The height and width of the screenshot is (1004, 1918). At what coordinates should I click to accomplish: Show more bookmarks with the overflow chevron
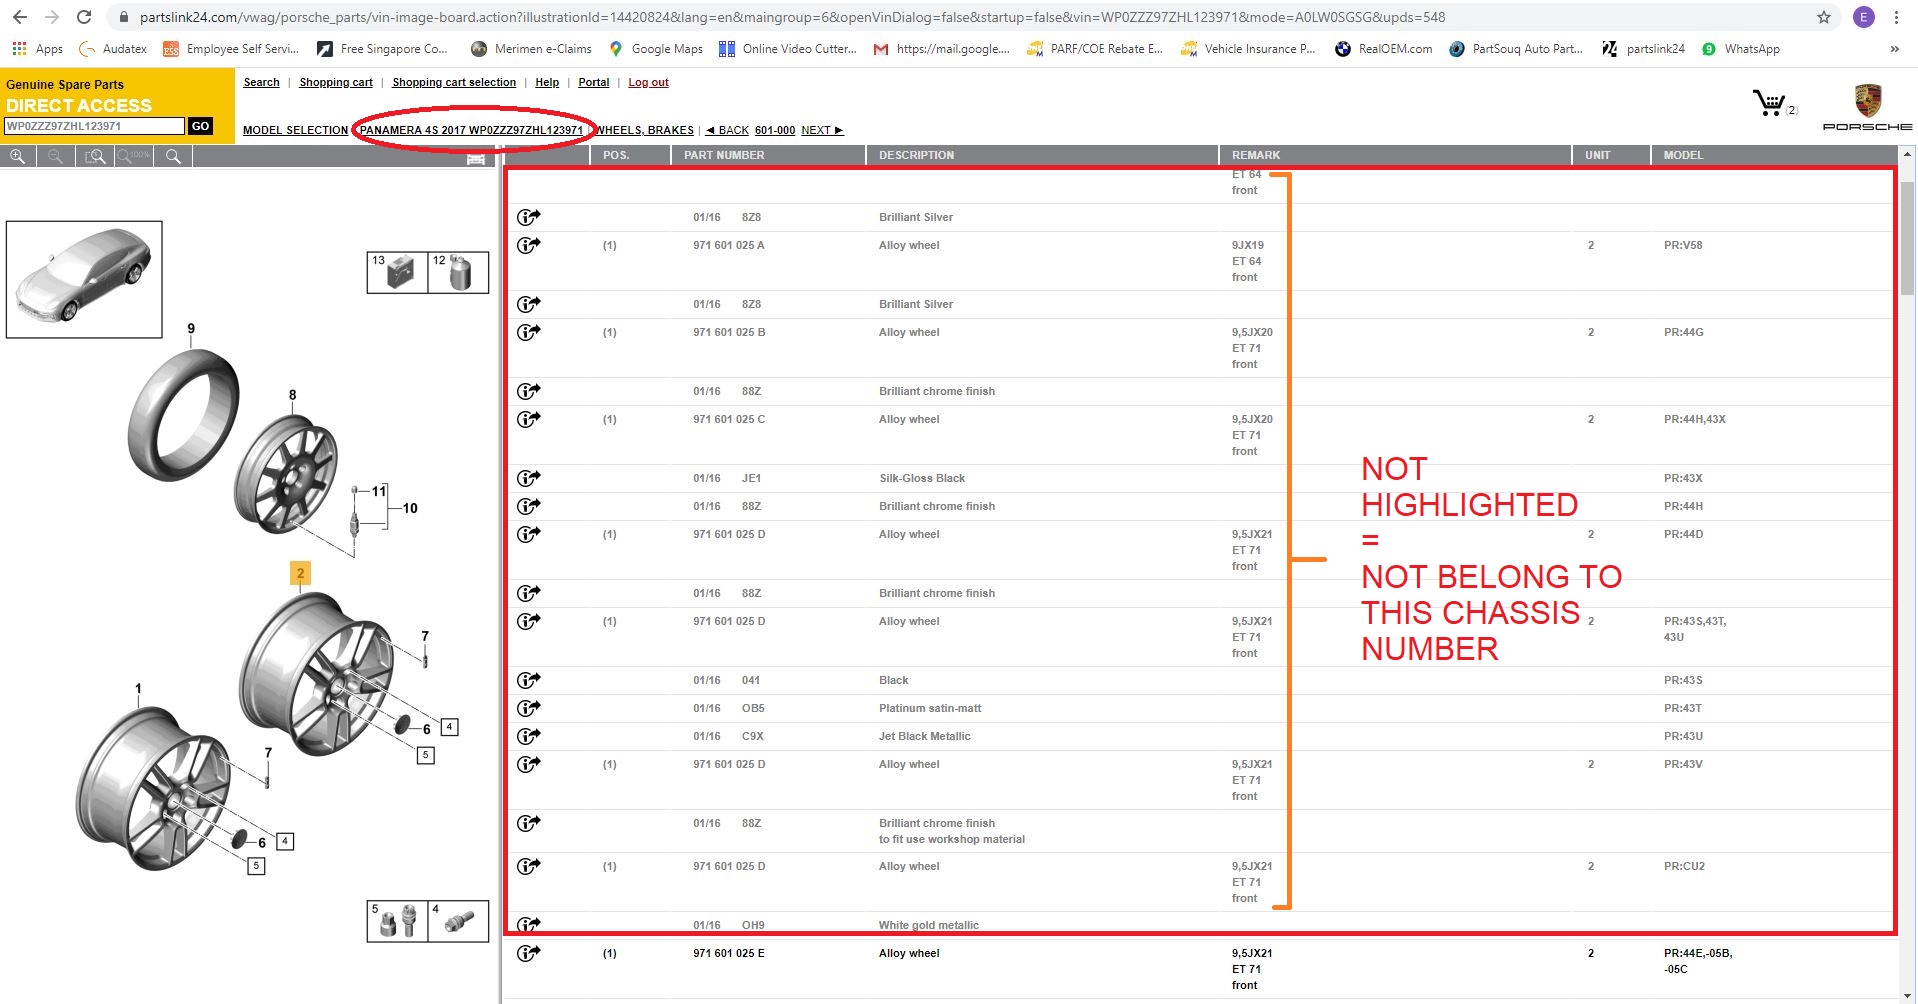point(1894,49)
